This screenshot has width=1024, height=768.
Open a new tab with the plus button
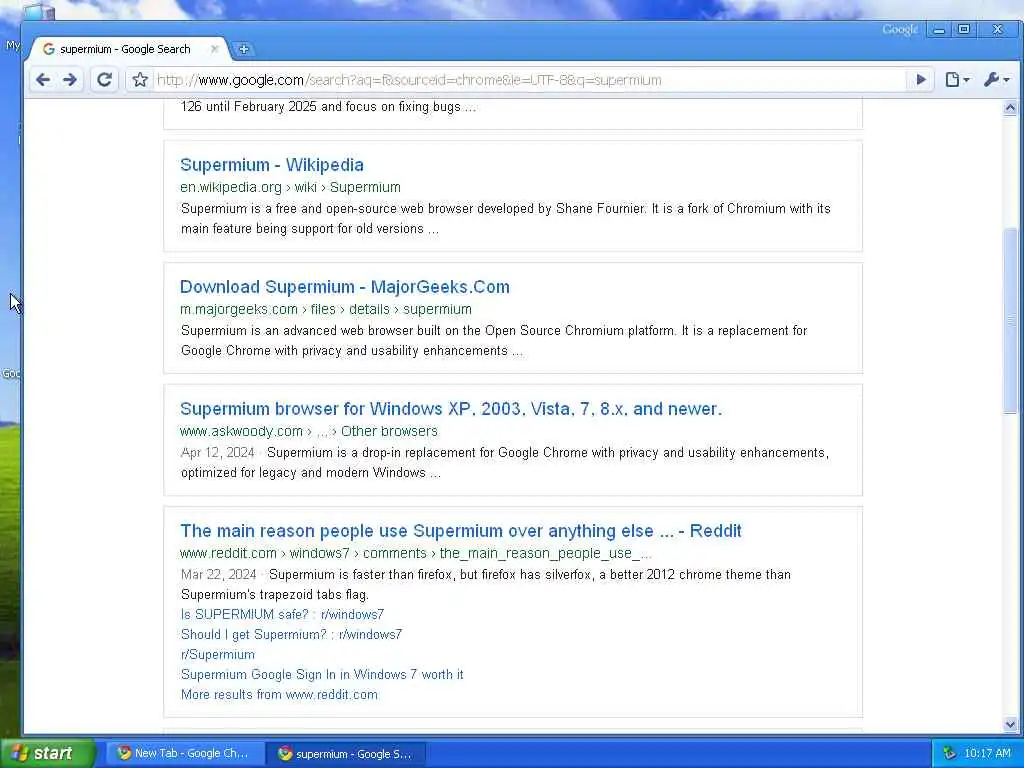pyautogui.click(x=244, y=49)
